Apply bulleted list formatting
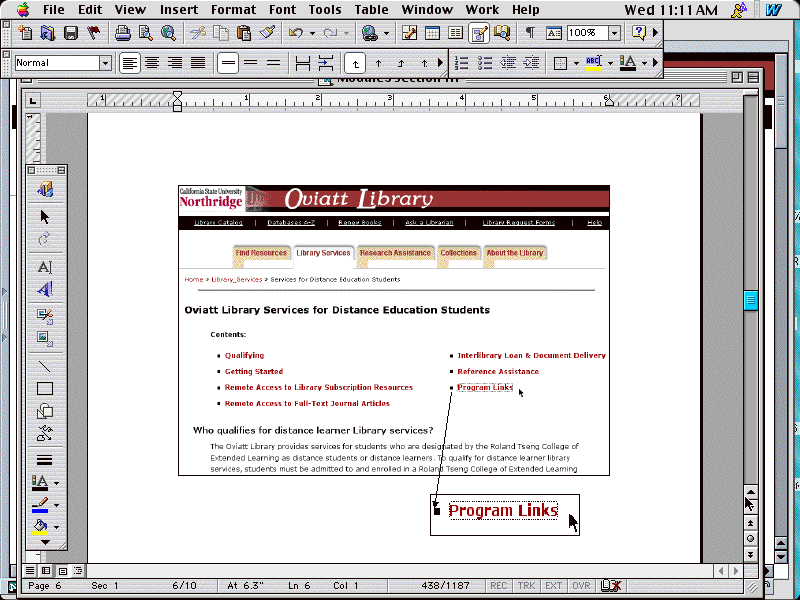The width and height of the screenshot is (800, 600). tap(485, 63)
